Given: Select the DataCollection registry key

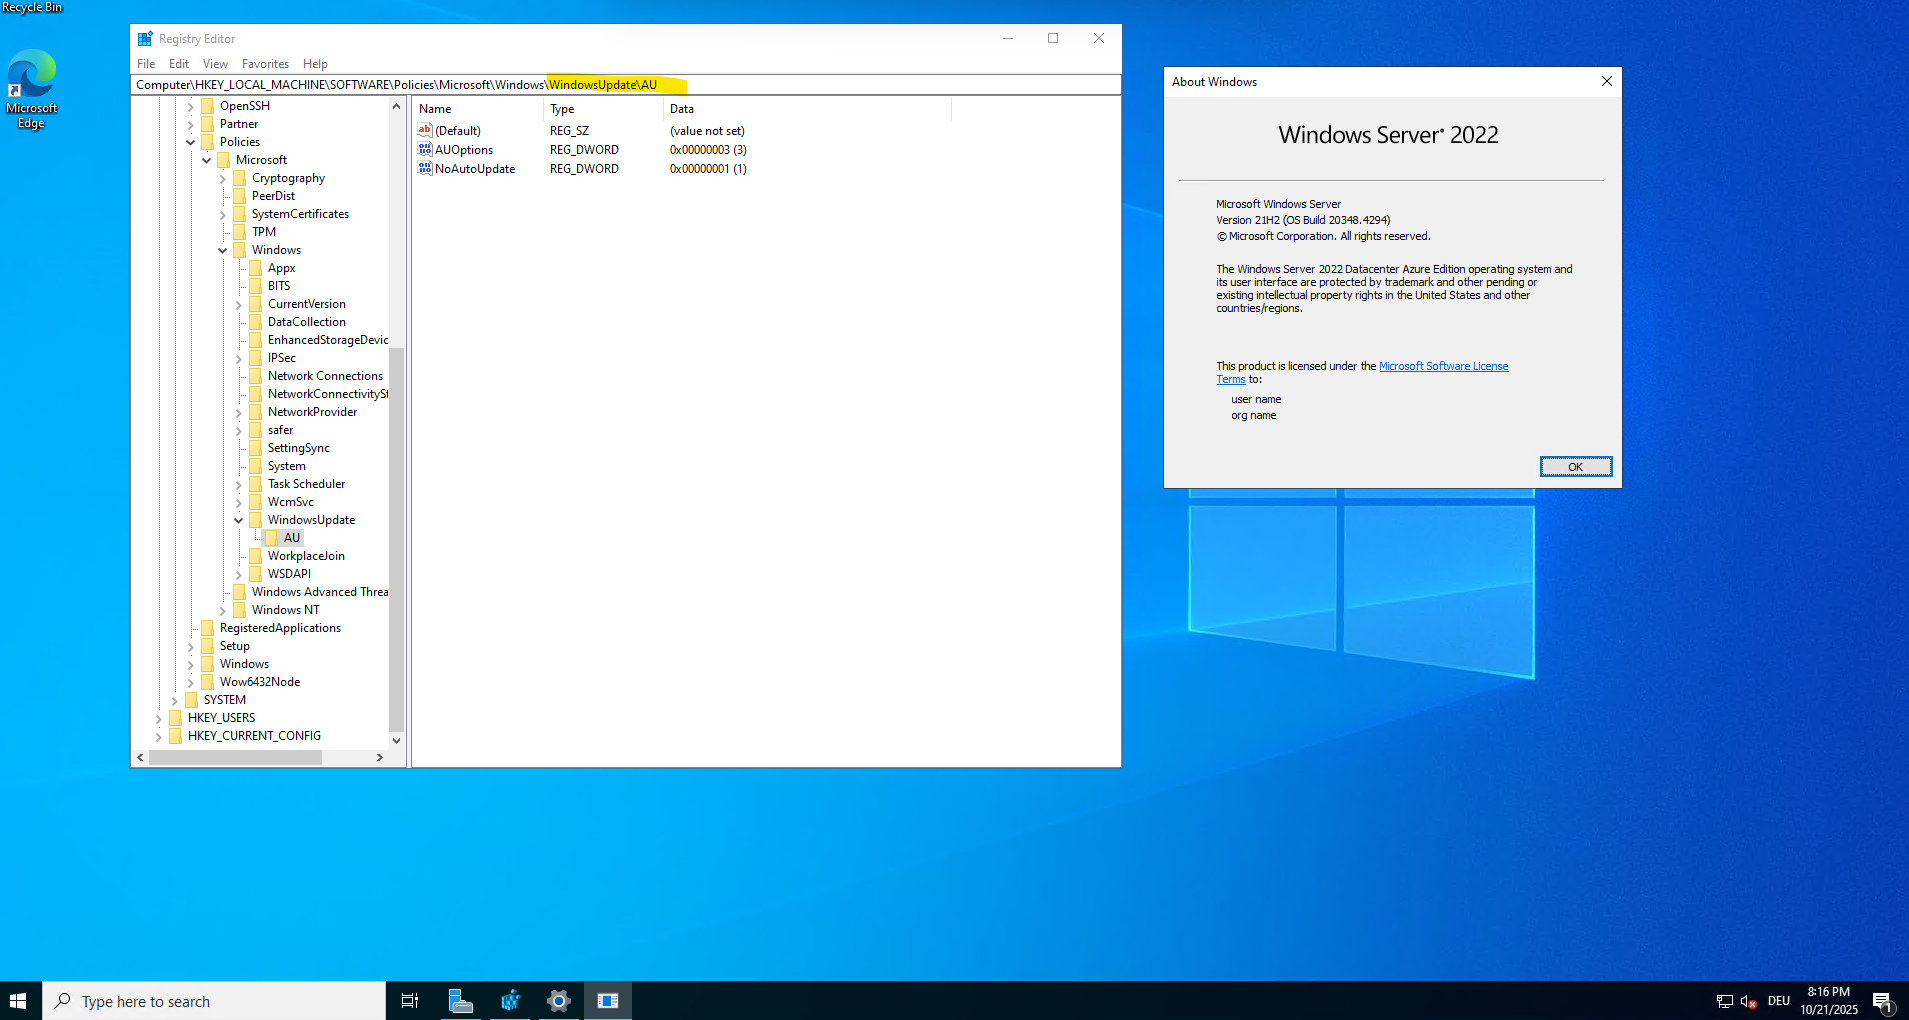Looking at the screenshot, I should 306,322.
